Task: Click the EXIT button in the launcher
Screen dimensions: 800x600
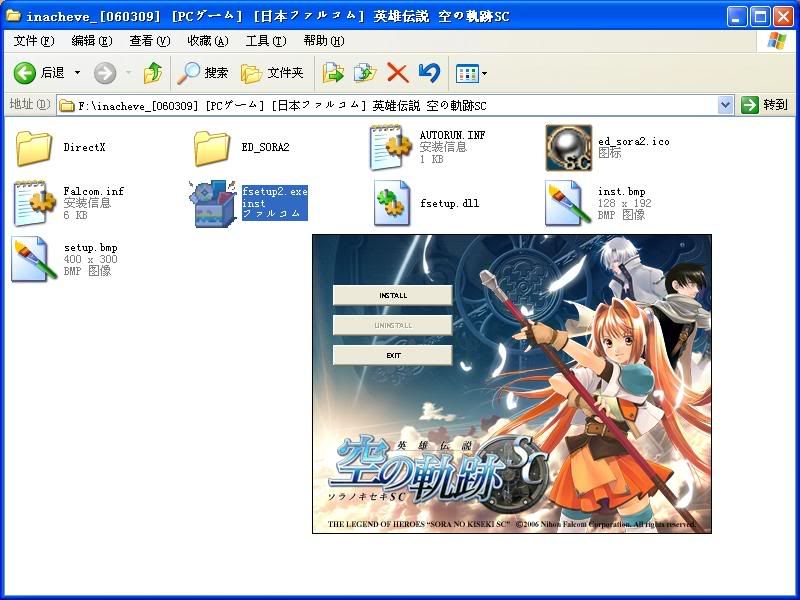Action: click(392, 355)
